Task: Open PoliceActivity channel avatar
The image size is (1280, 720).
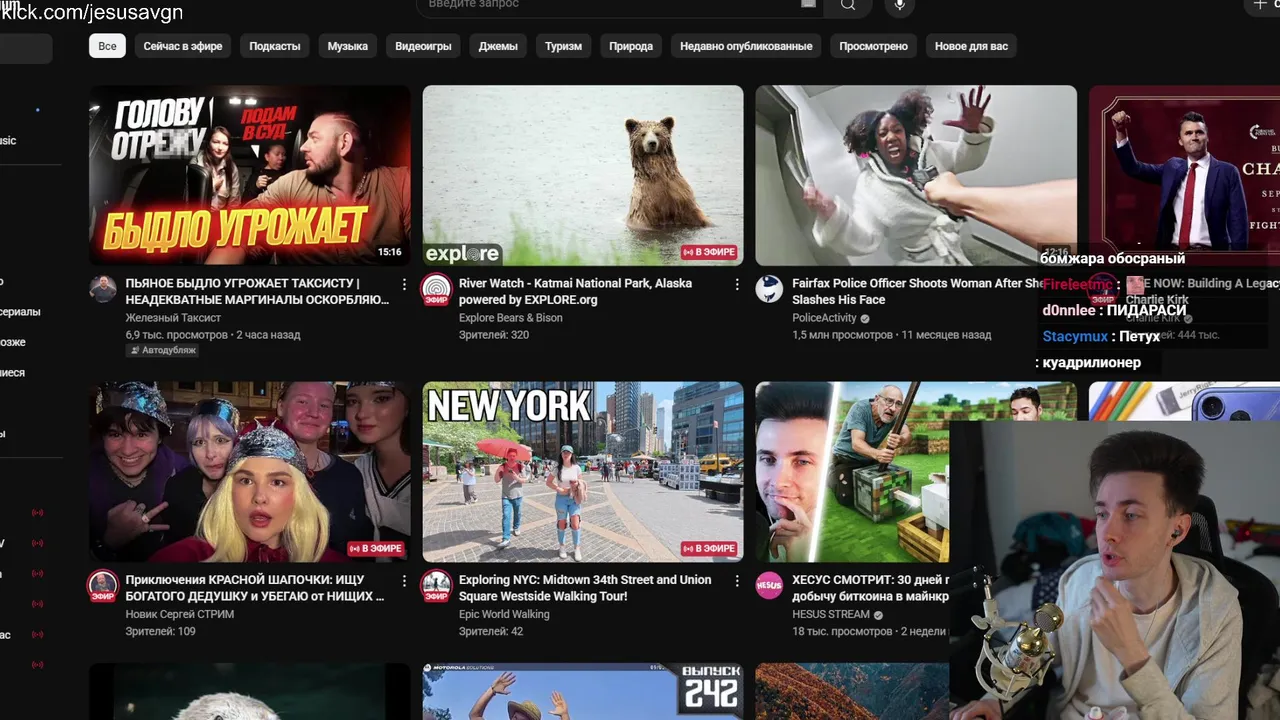Action: click(x=769, y=289)
